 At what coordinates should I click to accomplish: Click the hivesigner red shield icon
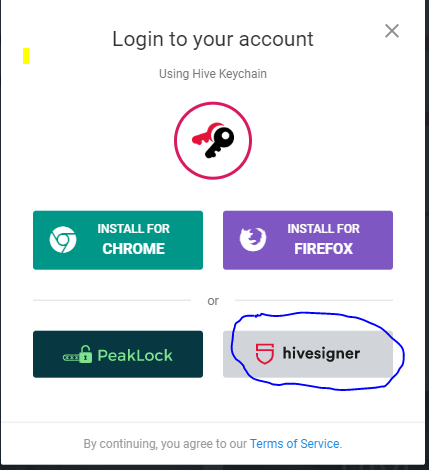265,354
